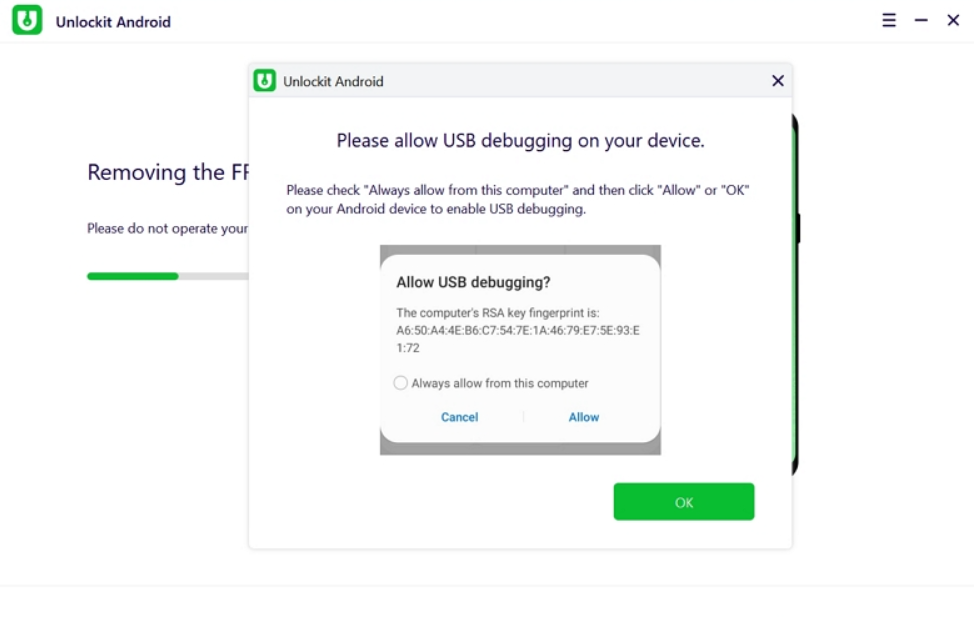Click the Unlockit Android logo in main title bar
The height and width of the screenshot is (621, 974).
pos(27,20)
